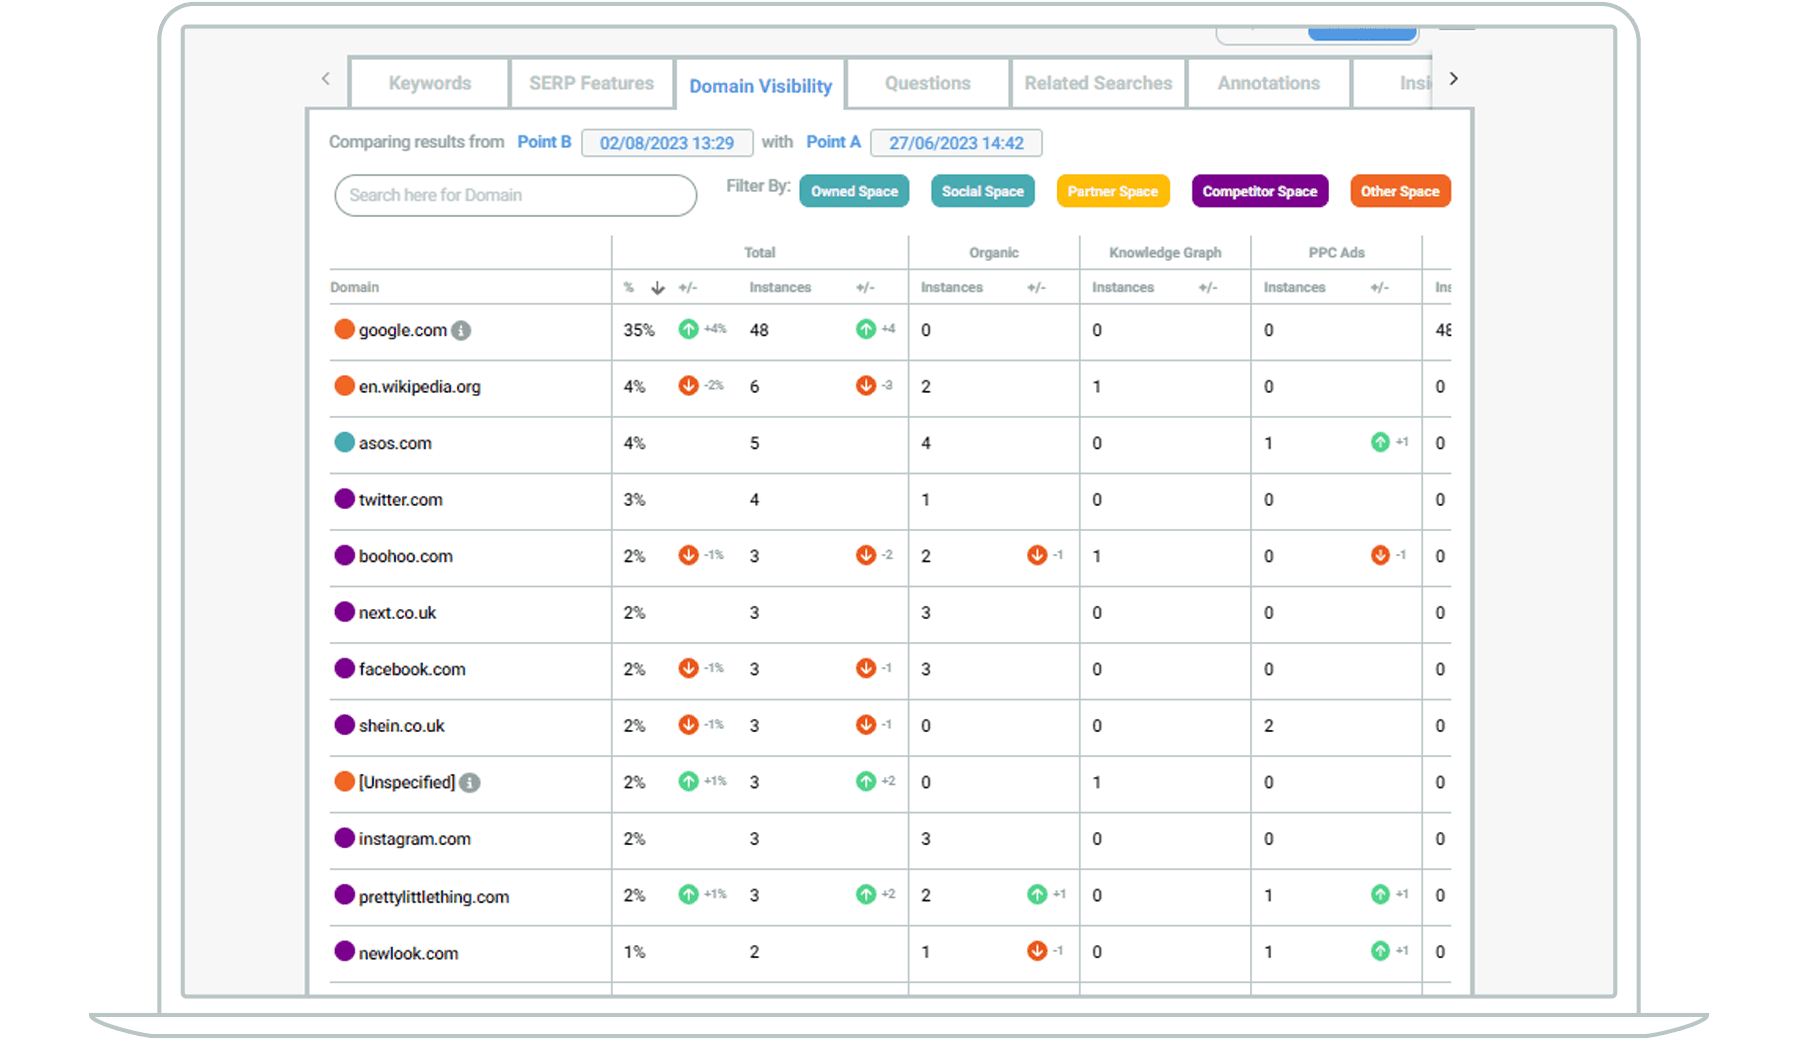Screen dimensions: 1800x1040
Task: Open the Annotations tab
Action: pos(1268,83)
